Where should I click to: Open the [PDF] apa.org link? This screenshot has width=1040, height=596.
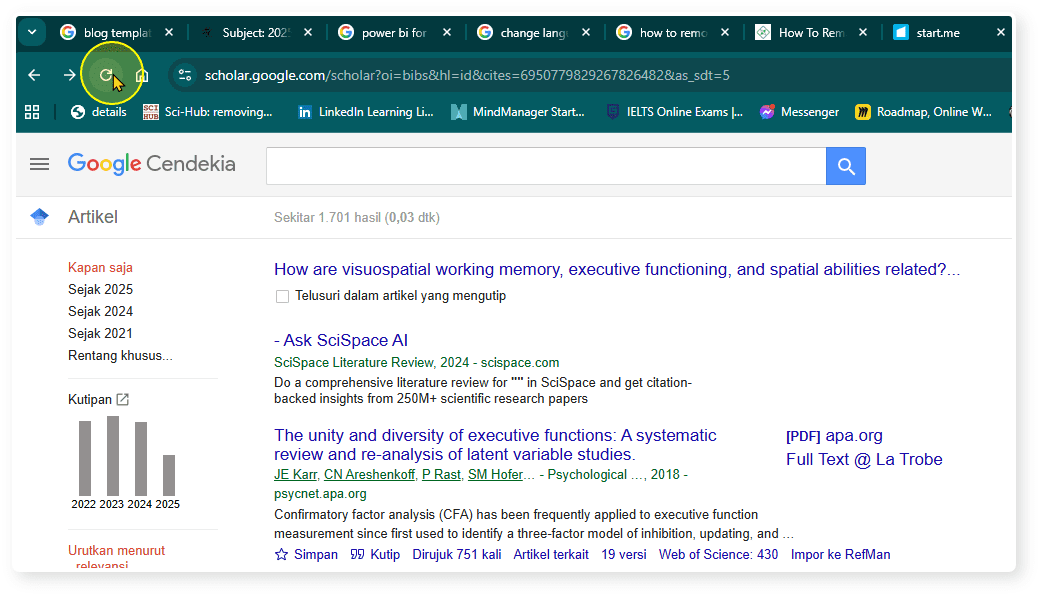[834, 436]
